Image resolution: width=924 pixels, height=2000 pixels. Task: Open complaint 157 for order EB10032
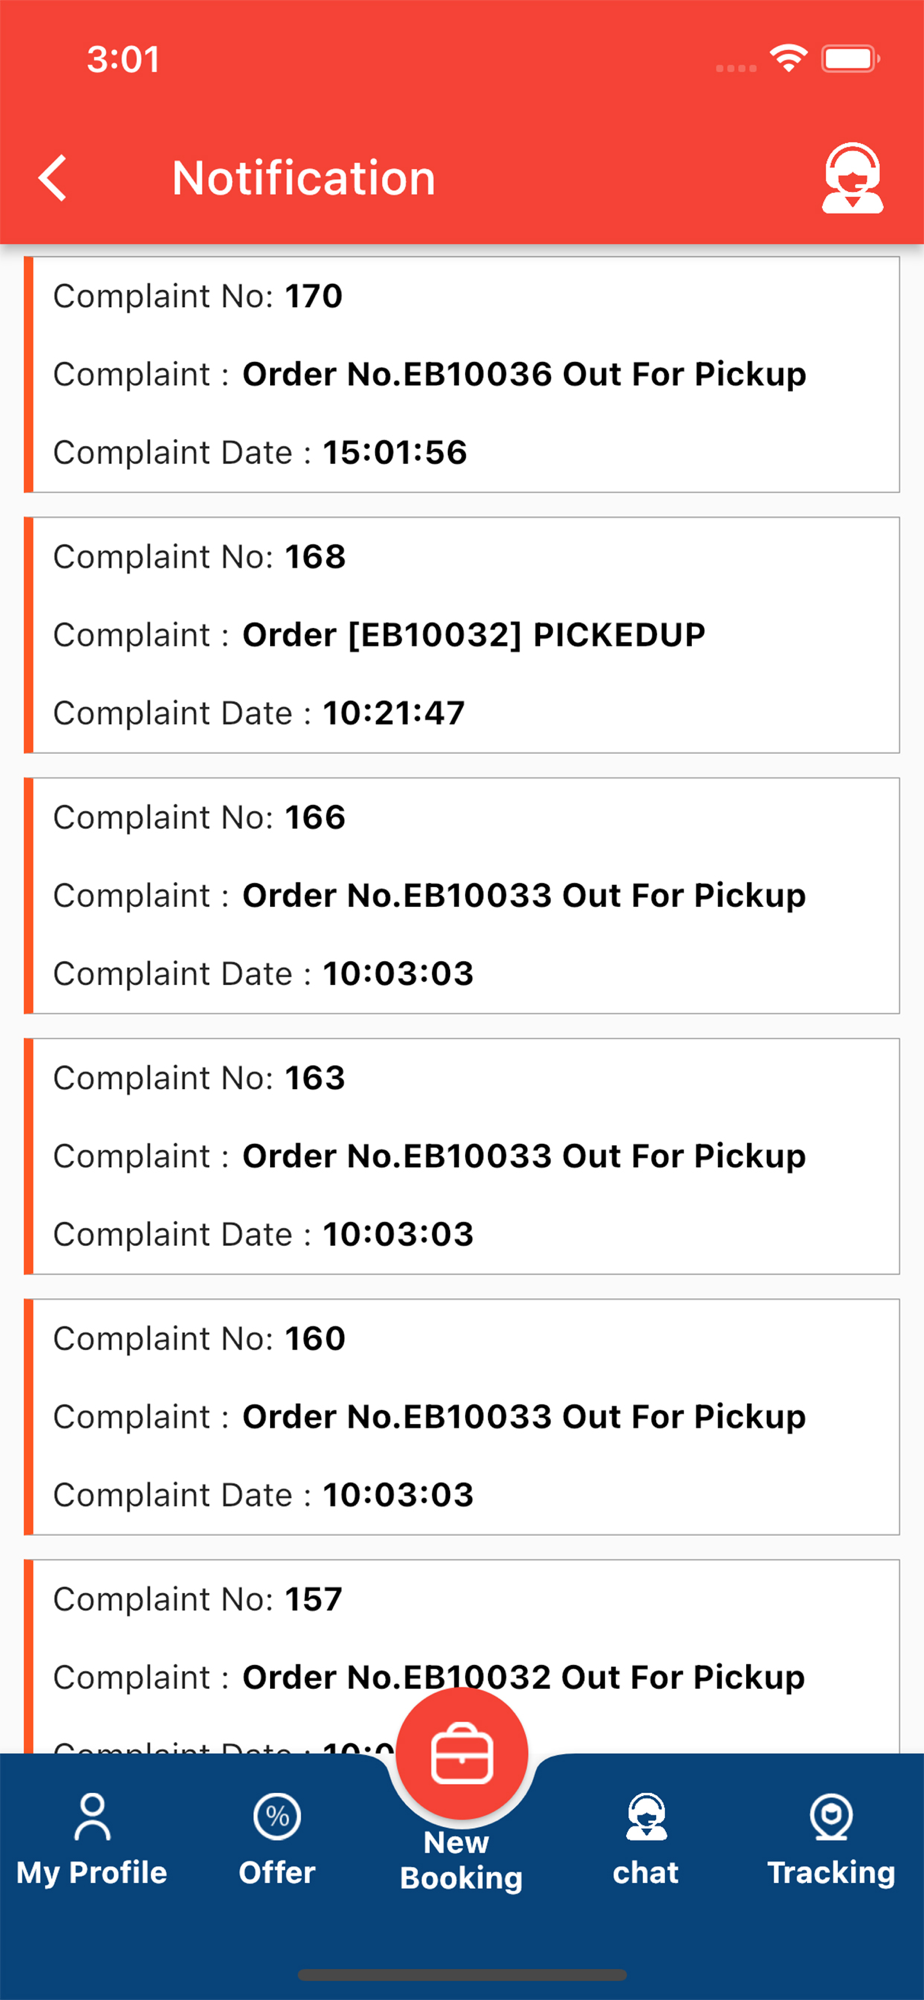(x=462, y=1656)
